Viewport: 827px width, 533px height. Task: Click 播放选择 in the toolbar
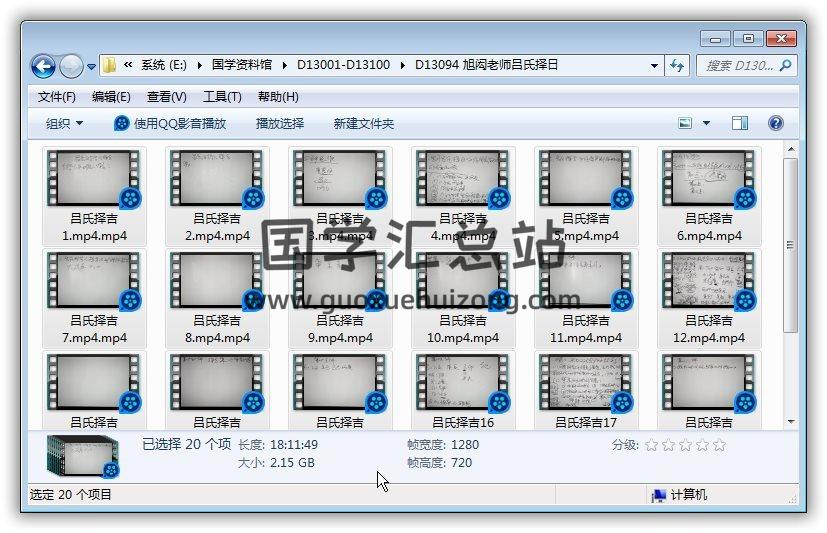280,124
